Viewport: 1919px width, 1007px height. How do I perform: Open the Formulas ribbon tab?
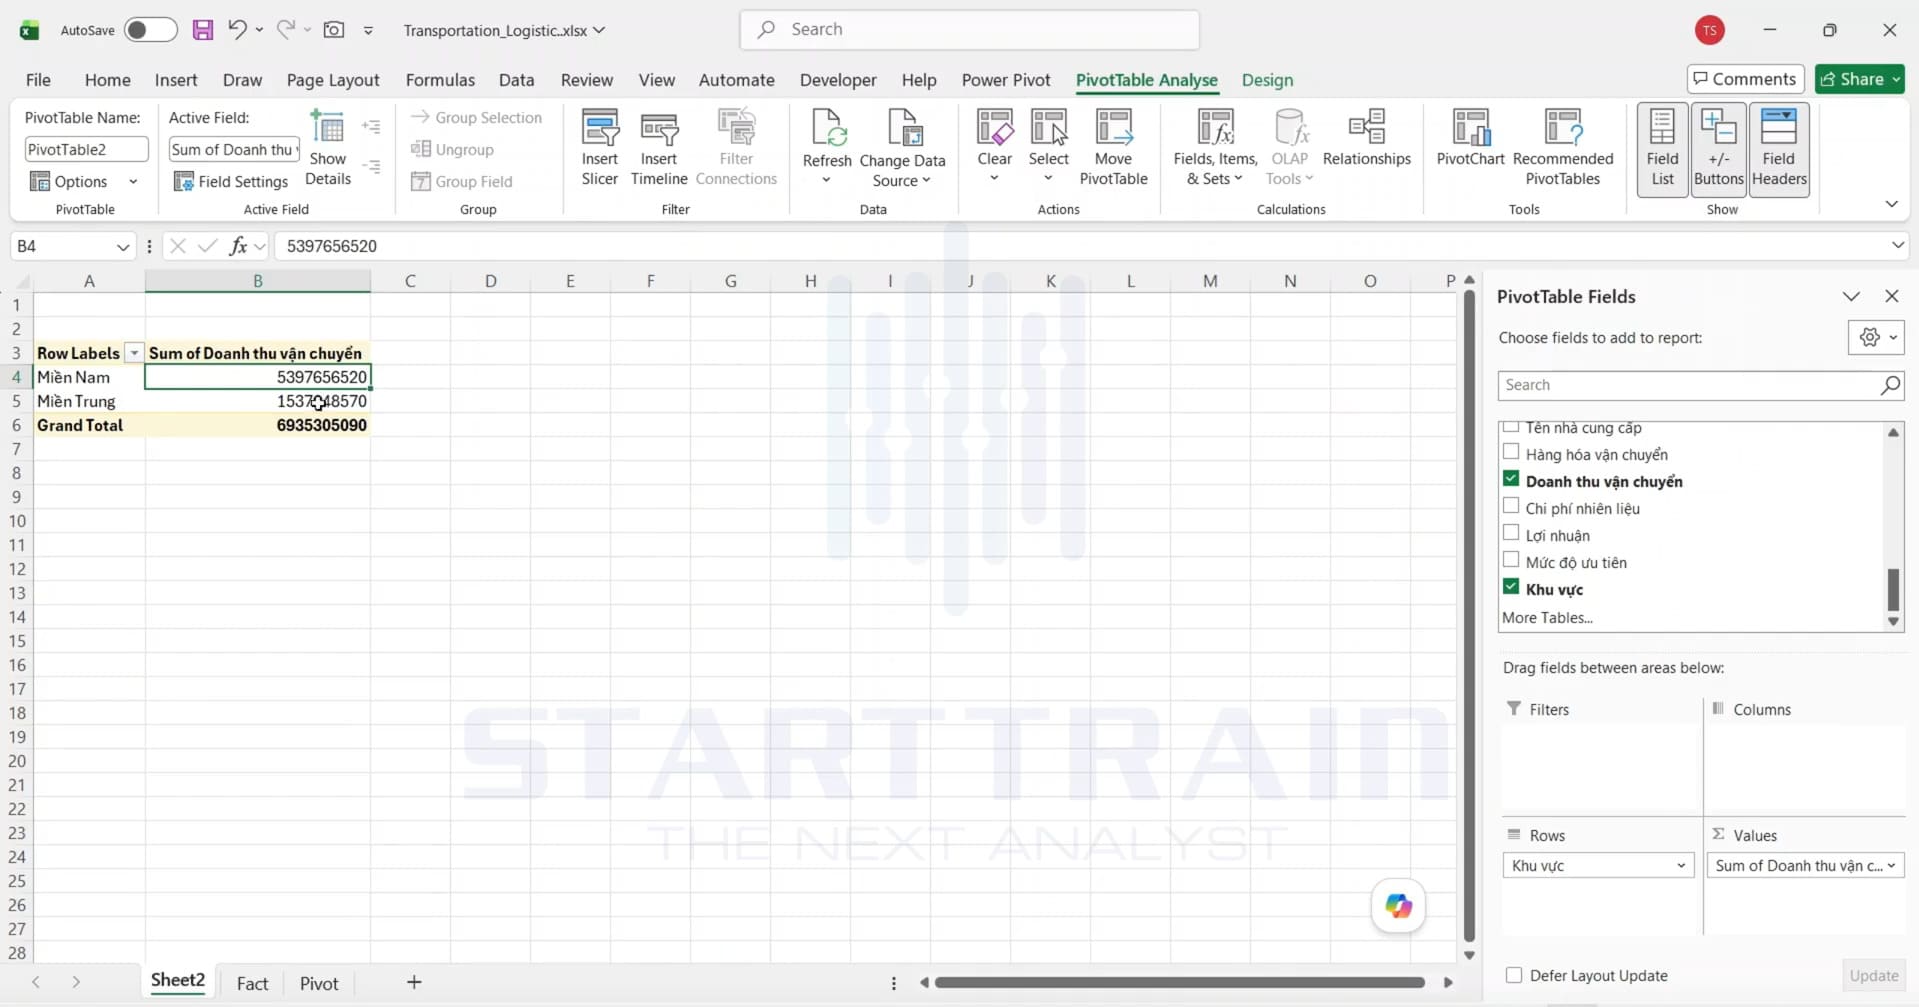pos(440,80)
